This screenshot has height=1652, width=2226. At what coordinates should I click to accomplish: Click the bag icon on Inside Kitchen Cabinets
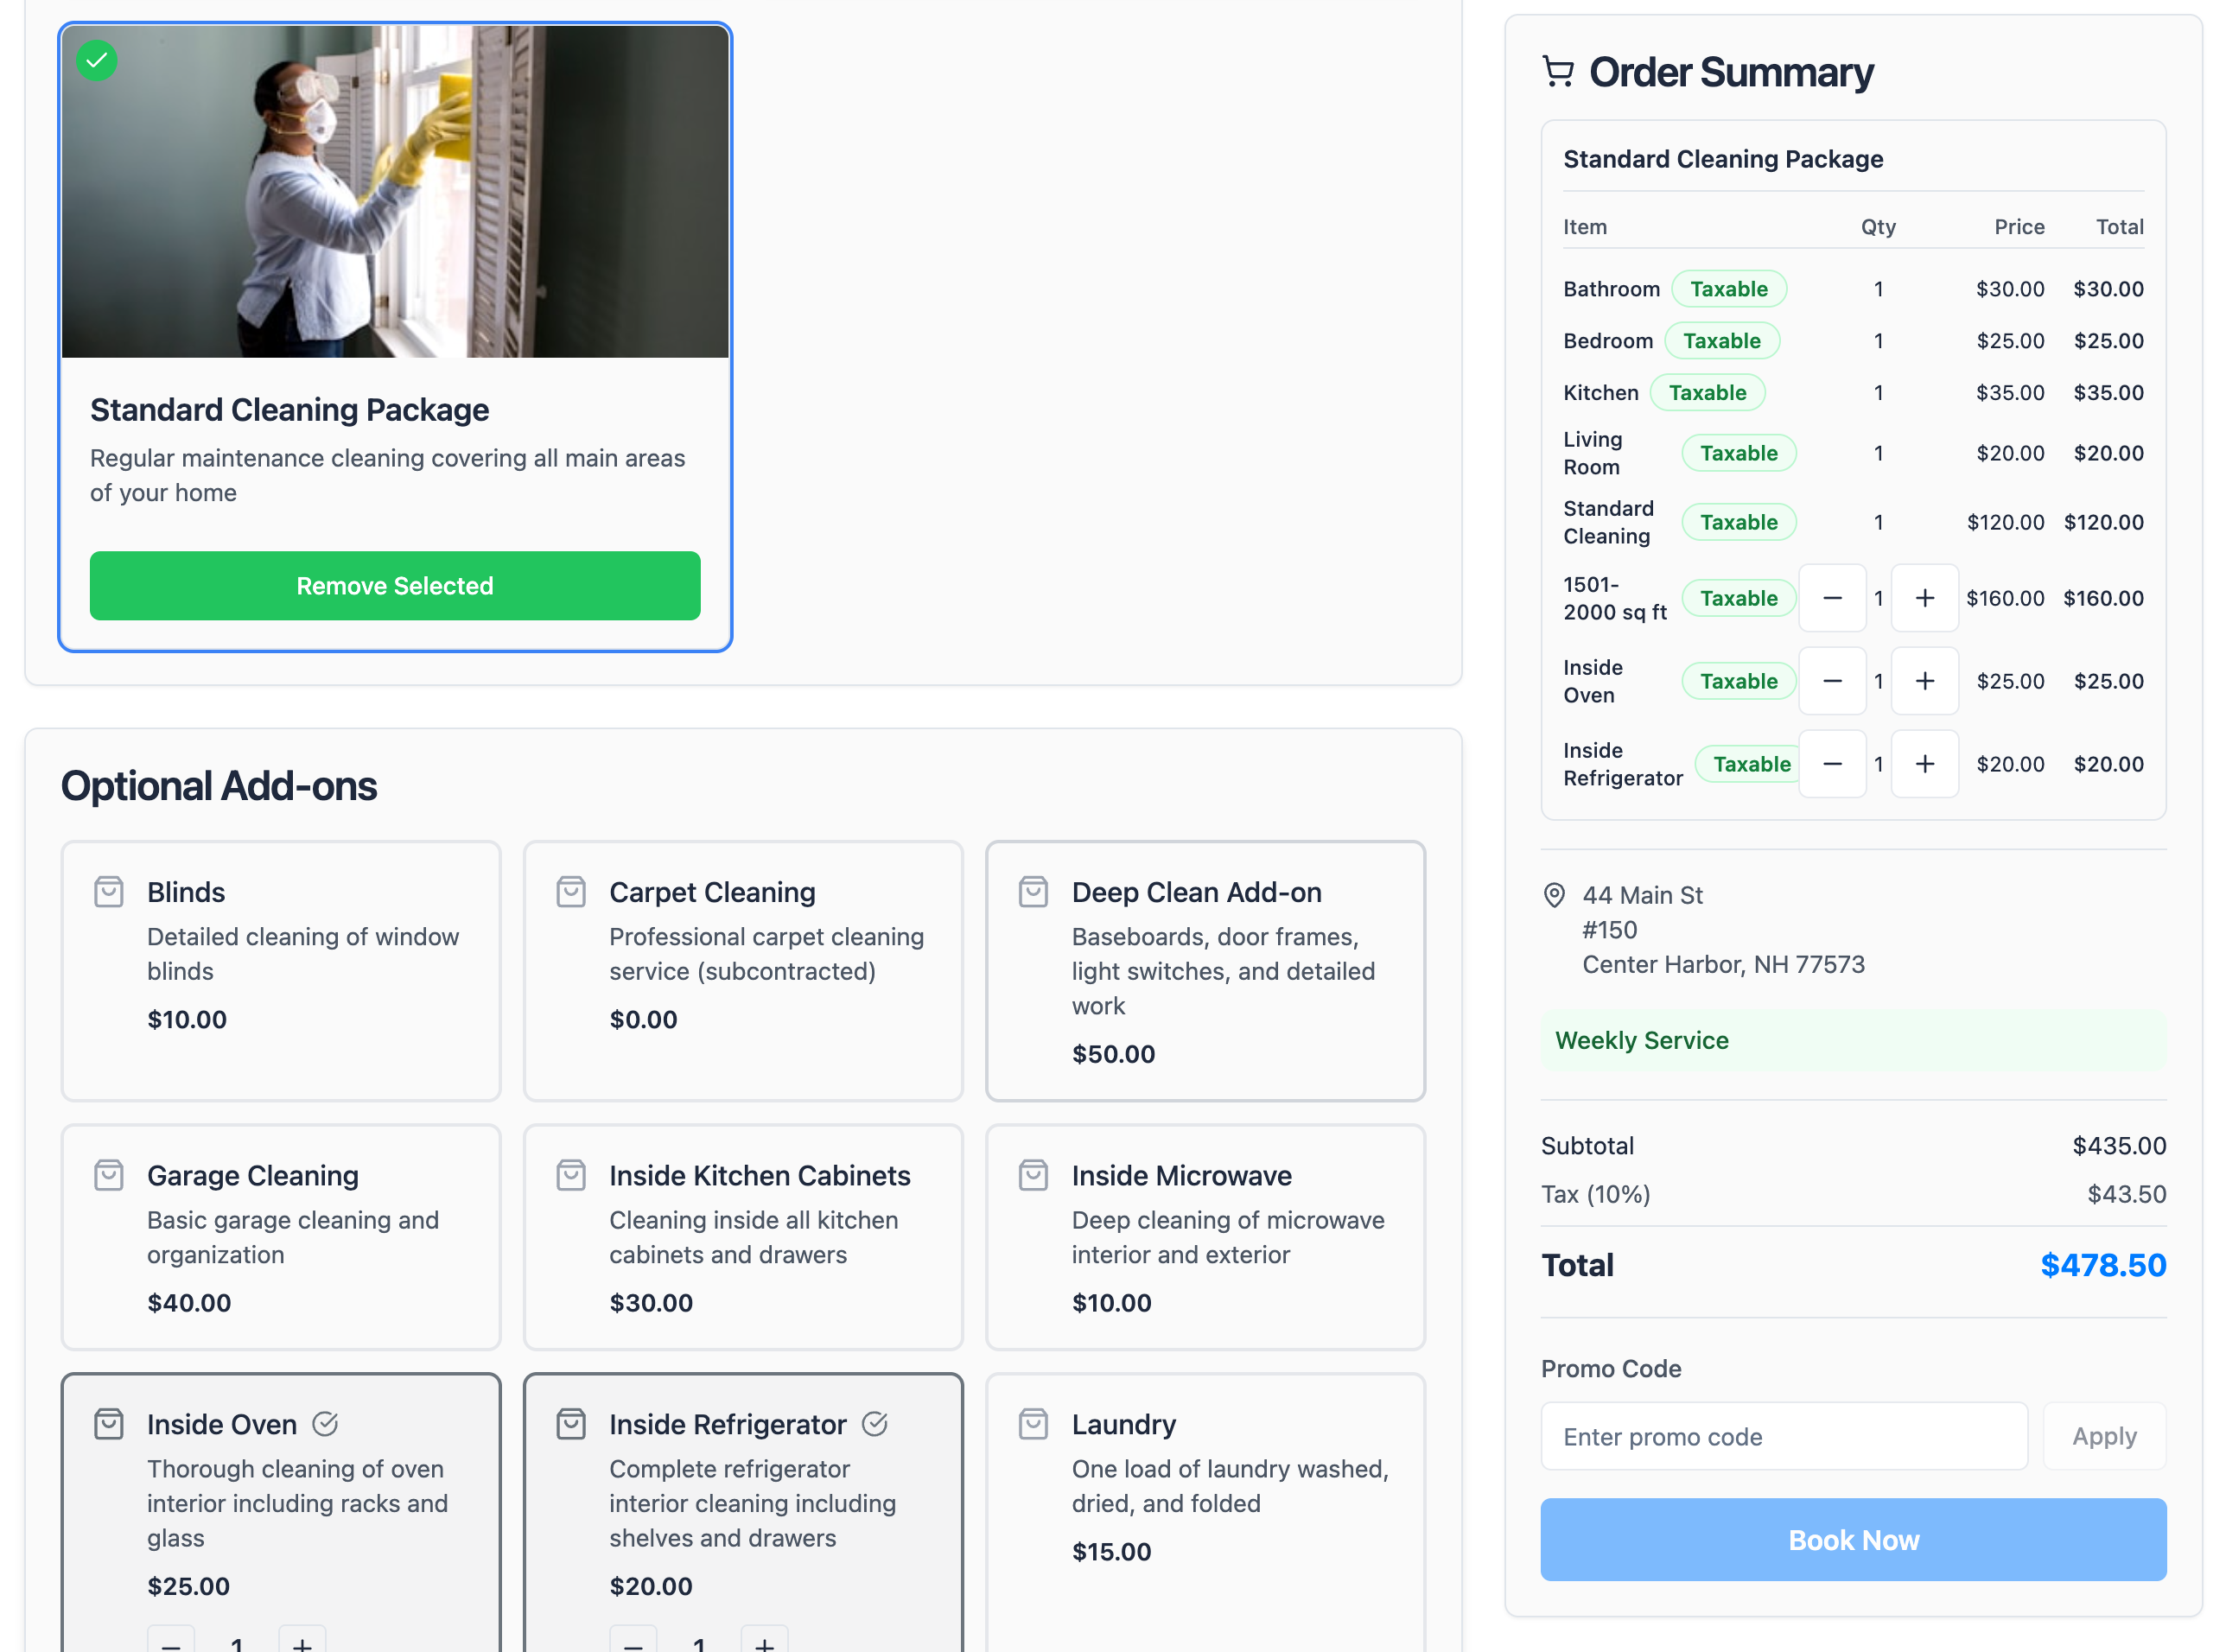571,1175
